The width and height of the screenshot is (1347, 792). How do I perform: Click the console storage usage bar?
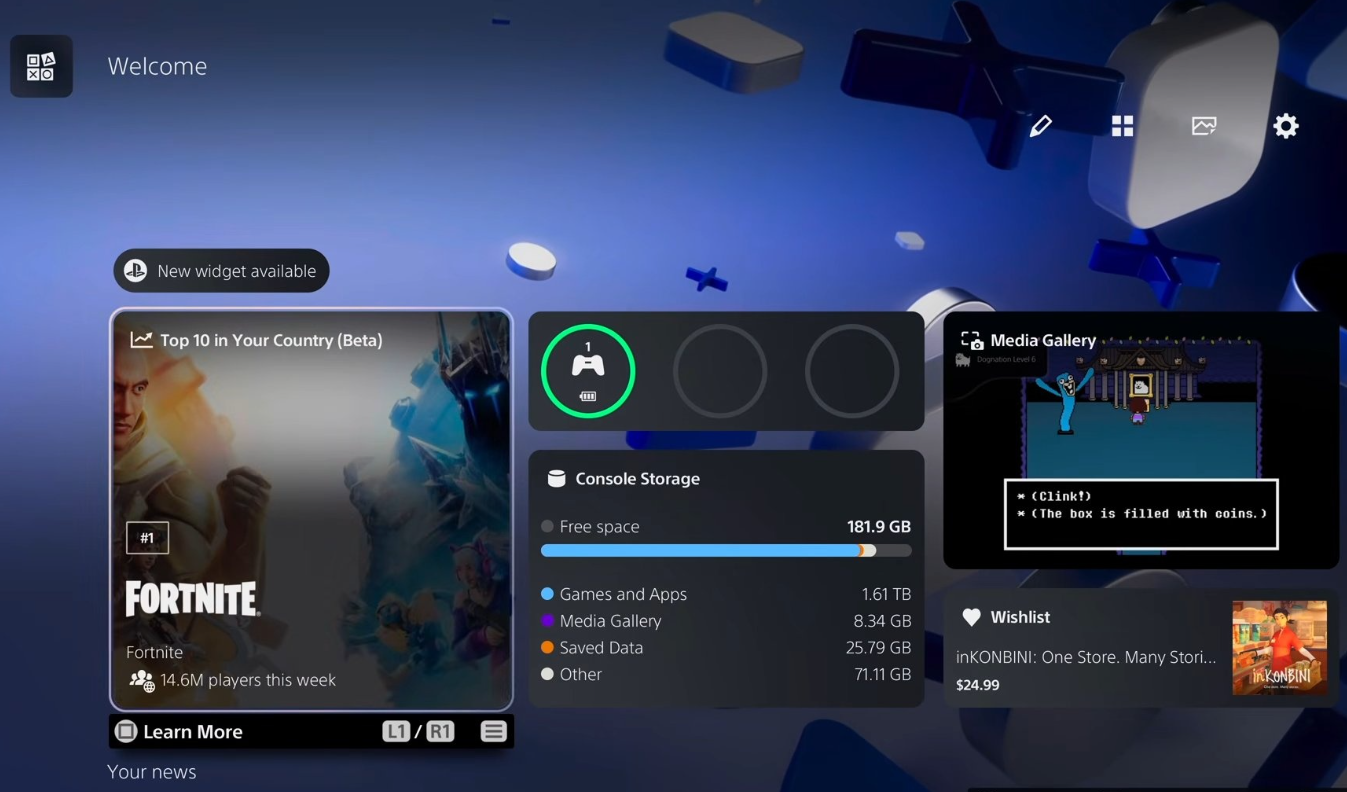[726, 551]
